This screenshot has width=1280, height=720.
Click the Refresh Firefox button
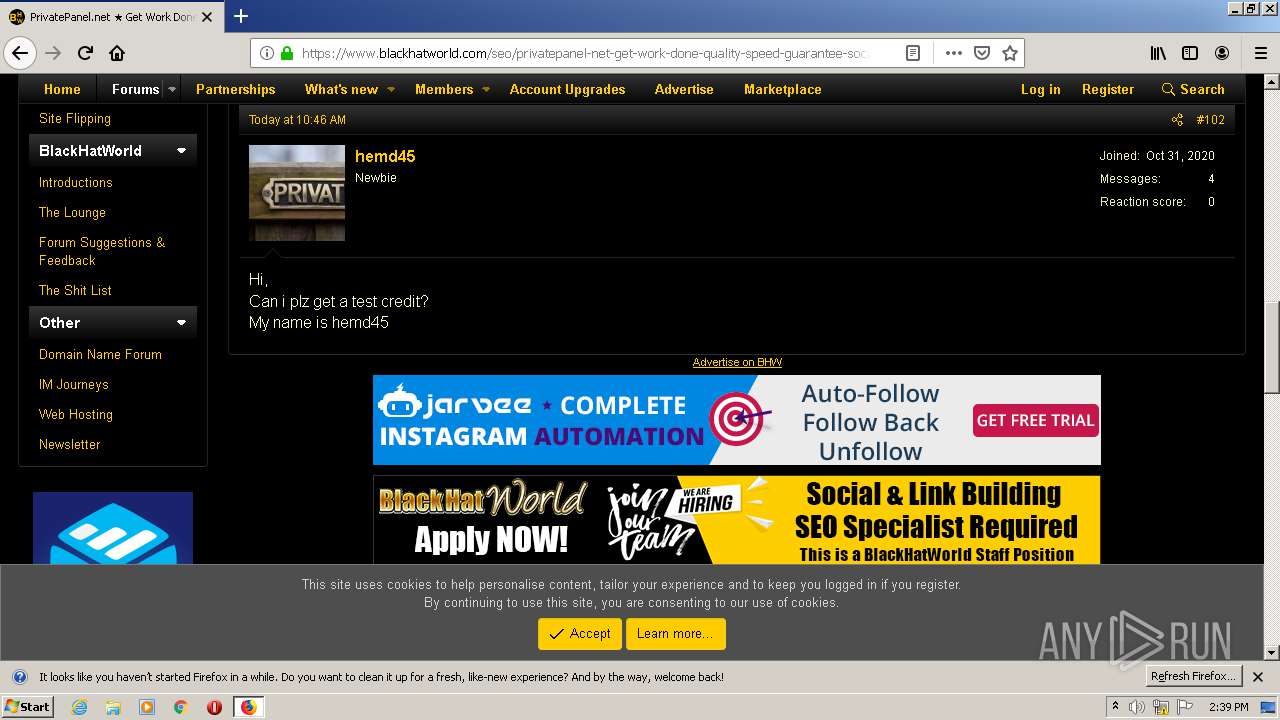tap(1194, 677)
